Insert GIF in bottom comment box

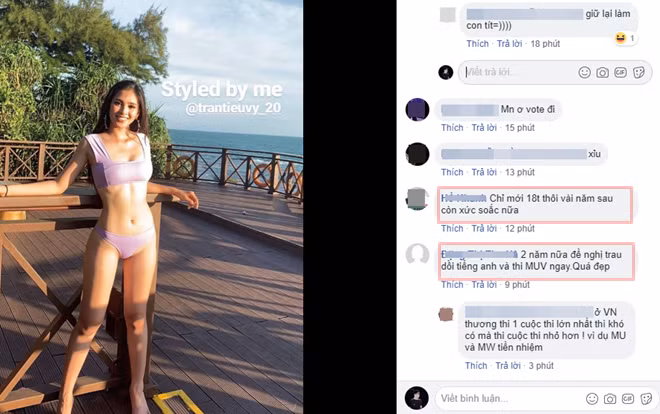(x=628, y=398)
